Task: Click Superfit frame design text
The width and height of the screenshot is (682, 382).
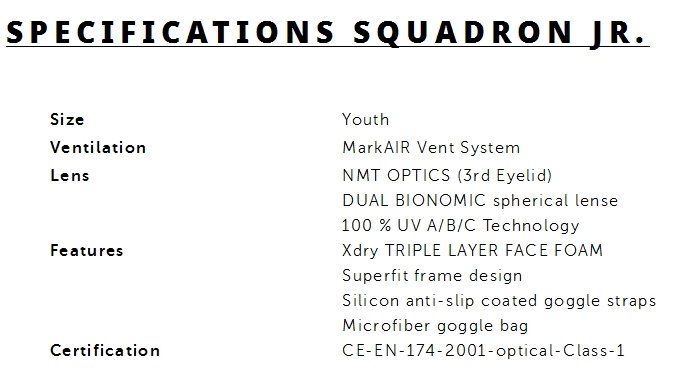Action: click(x=432, y=275)
